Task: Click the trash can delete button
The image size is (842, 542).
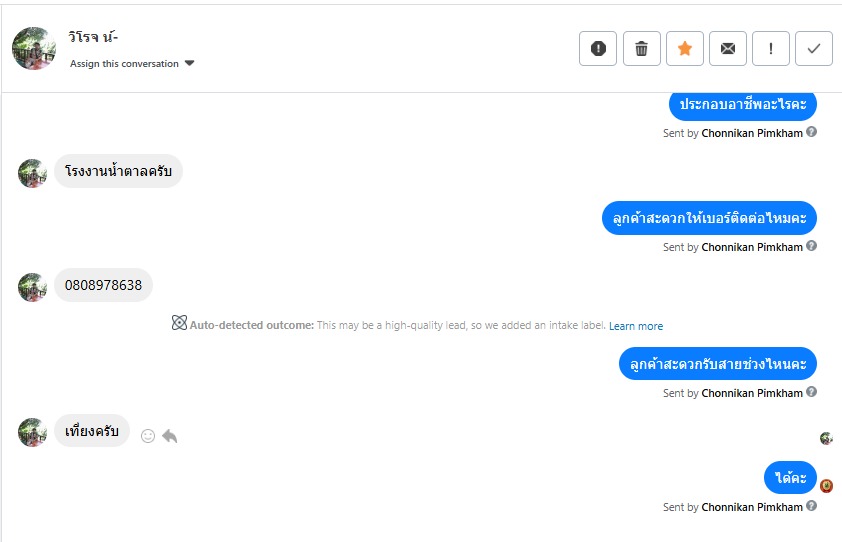Action: (642, 48)
